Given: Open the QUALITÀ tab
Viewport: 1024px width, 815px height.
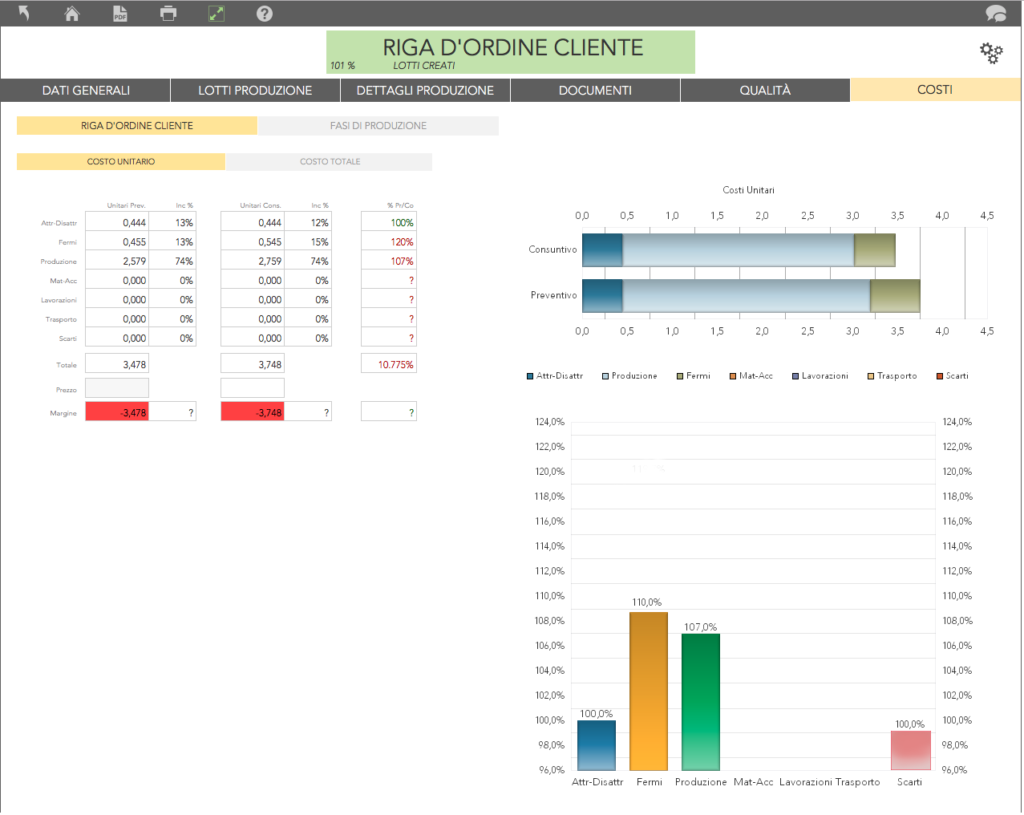Looking at the screenshot, I should (x=765, y=90).
